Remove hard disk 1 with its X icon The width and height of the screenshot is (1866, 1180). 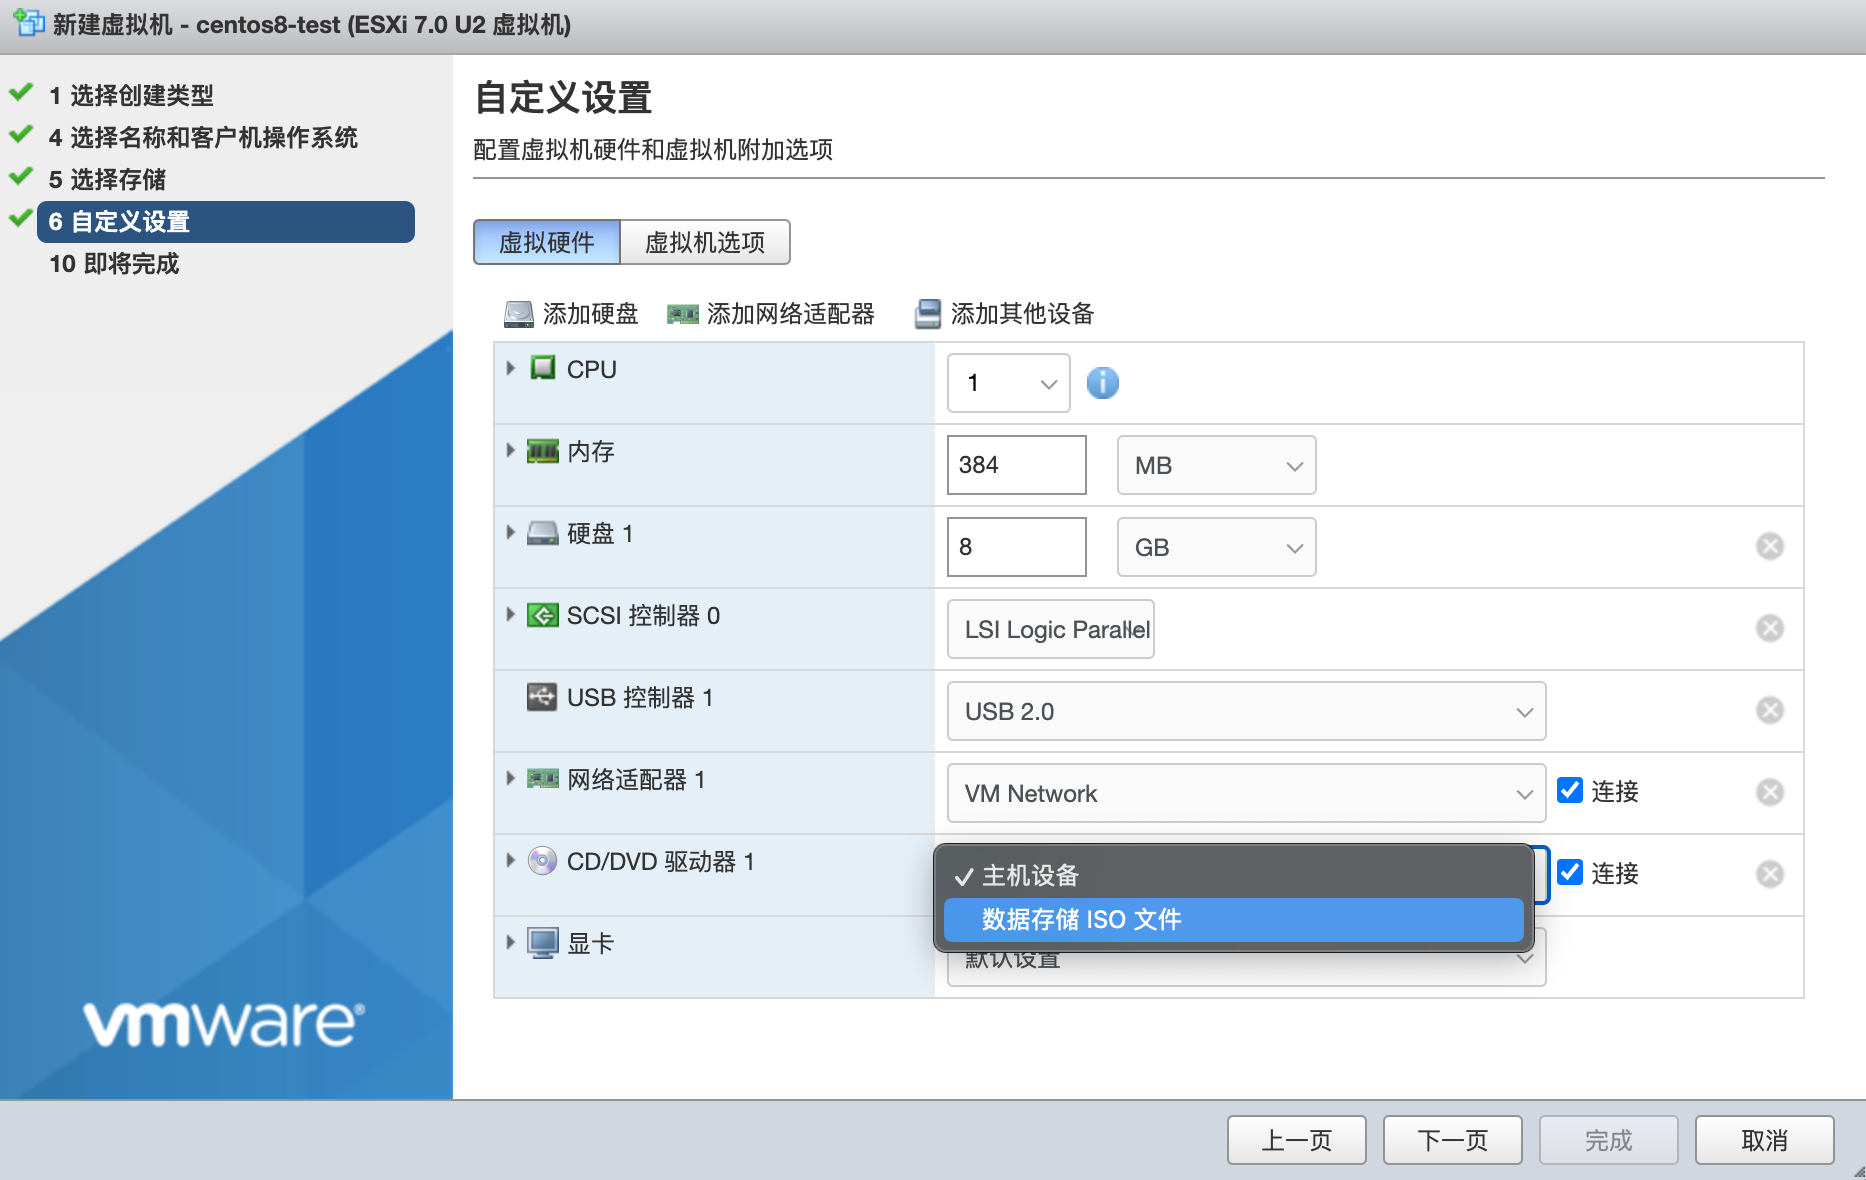click(x=1770, y=546)
